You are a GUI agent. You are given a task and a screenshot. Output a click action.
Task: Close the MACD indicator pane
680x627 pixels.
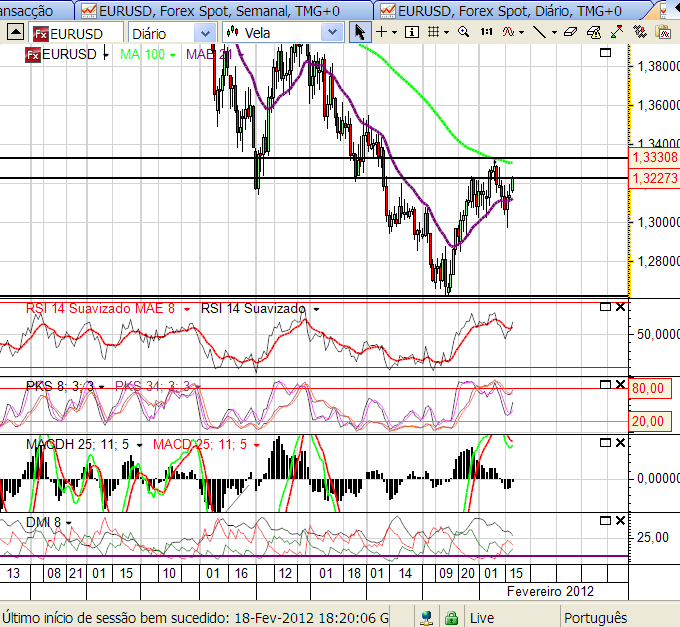pos(621,443)
